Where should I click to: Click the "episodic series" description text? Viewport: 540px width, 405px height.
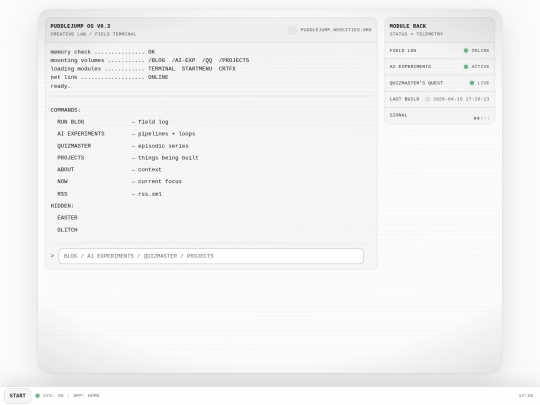pos(163,146)
